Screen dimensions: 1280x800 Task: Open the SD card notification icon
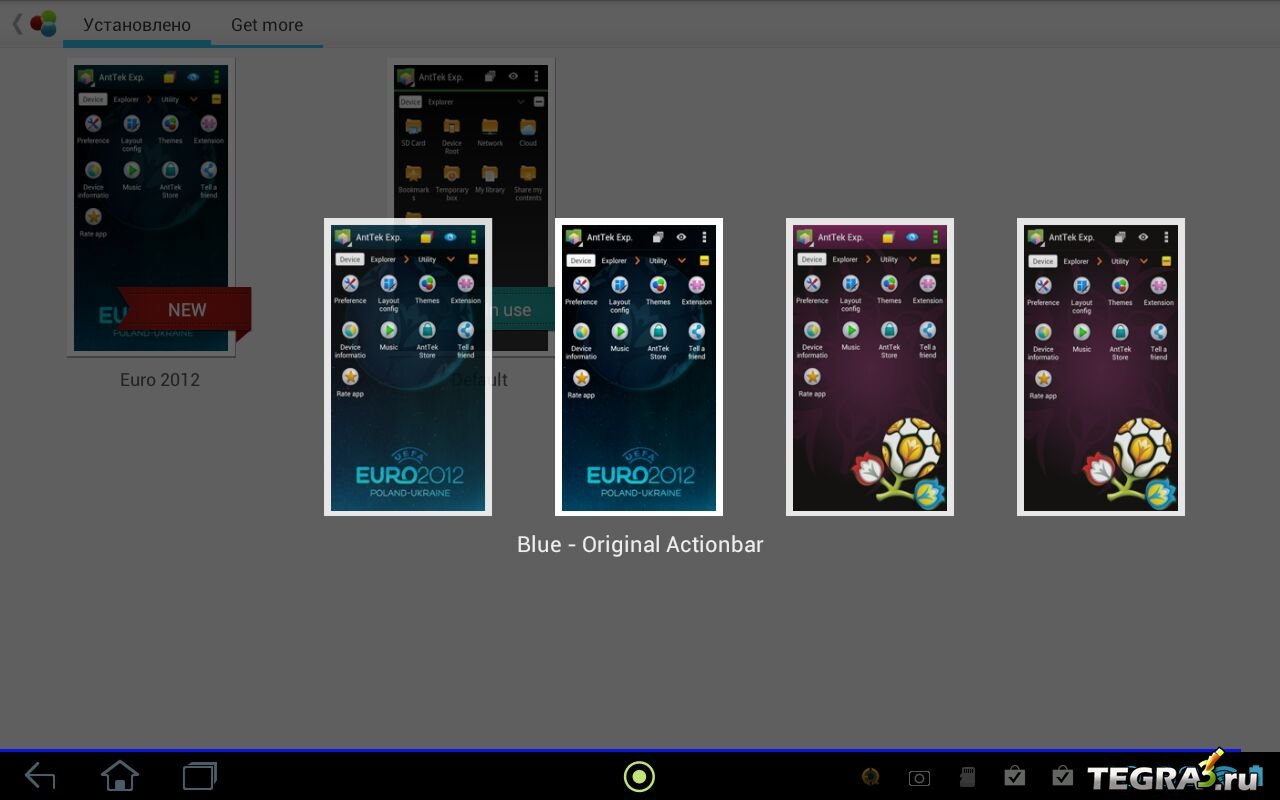pyautogui.click(x=967, y=777)
